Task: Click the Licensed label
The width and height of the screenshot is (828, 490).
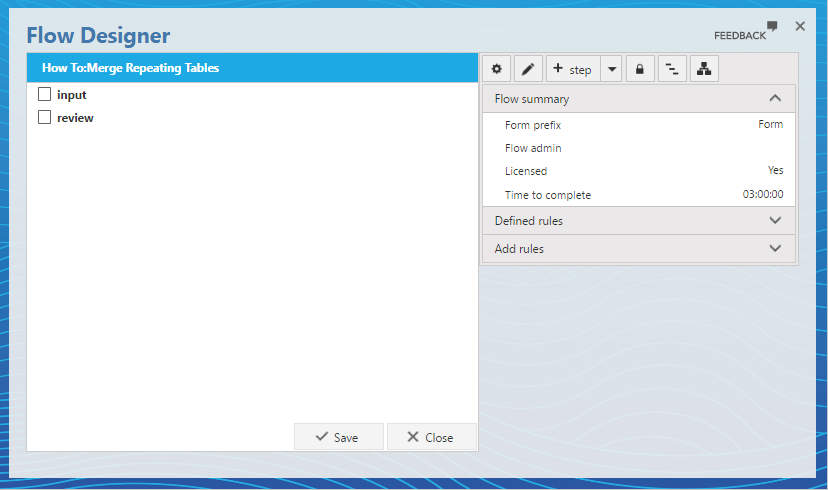Action: pyautogui.click(x=526, y=171)
